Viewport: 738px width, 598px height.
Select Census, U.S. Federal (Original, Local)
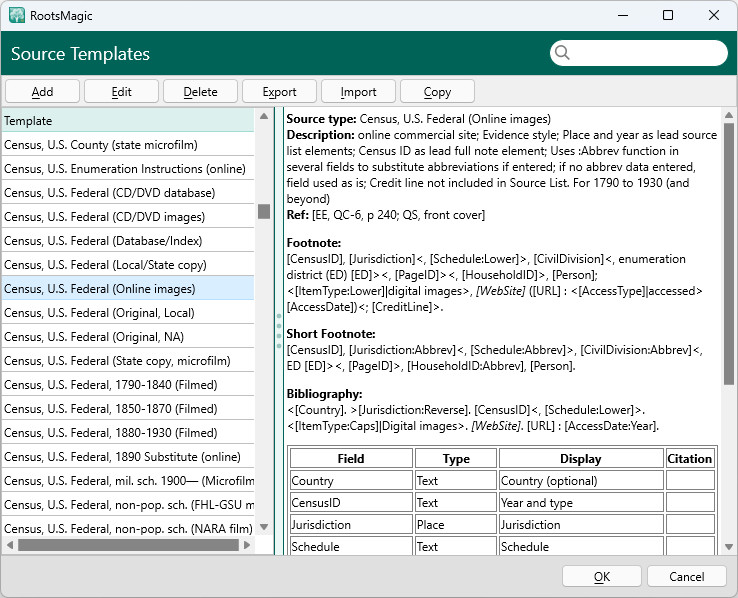[128, 312]
